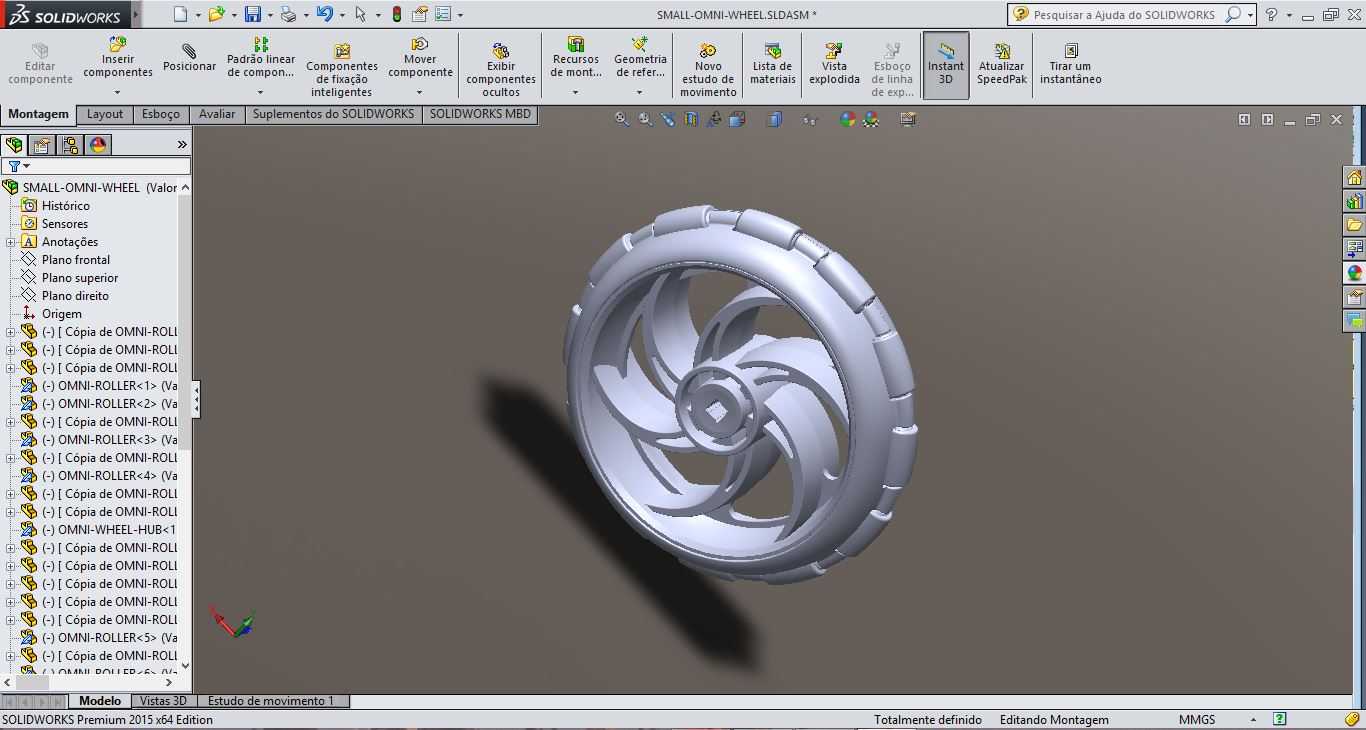
Task: Expand the Anotações tree node
Action: point(10,242)
